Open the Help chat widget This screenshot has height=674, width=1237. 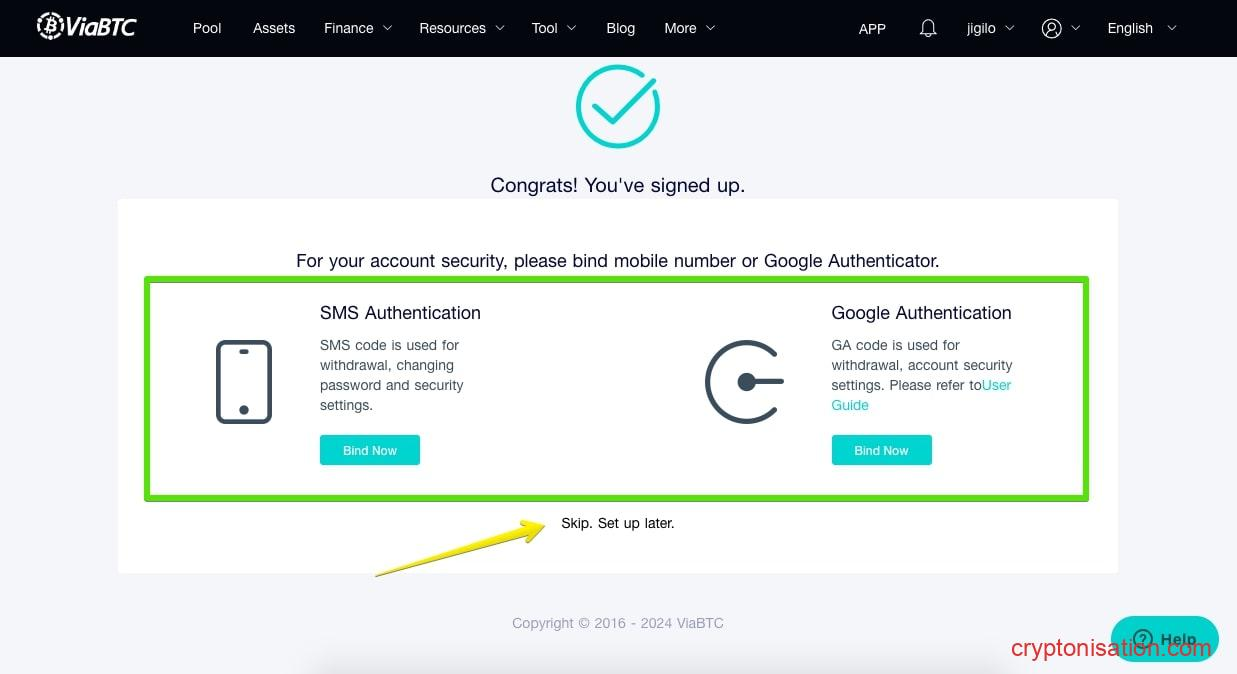tap(1164, 639)
